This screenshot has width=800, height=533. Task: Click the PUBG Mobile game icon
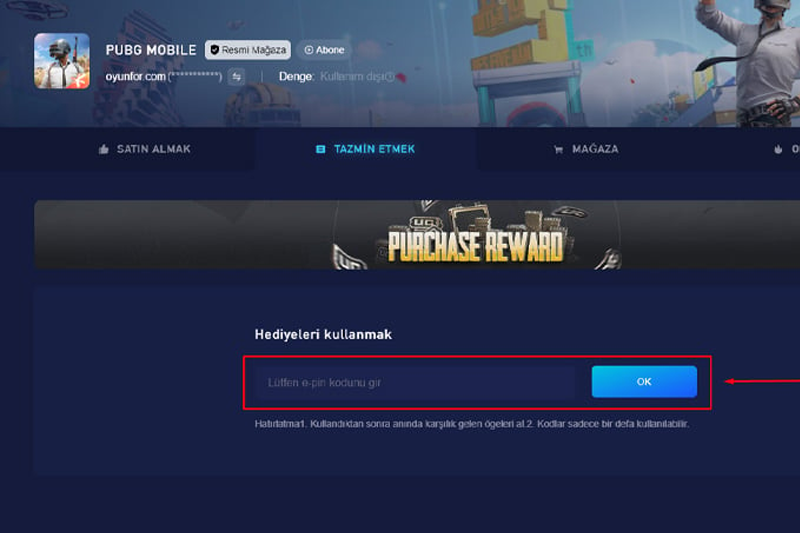62,61
